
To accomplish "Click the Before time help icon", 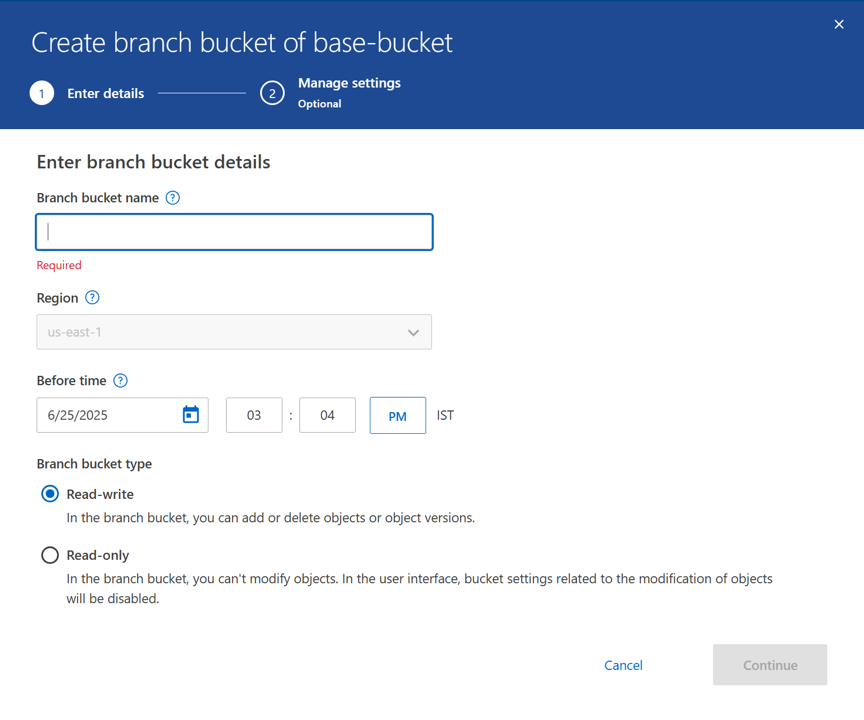I will tap(121, 381).
